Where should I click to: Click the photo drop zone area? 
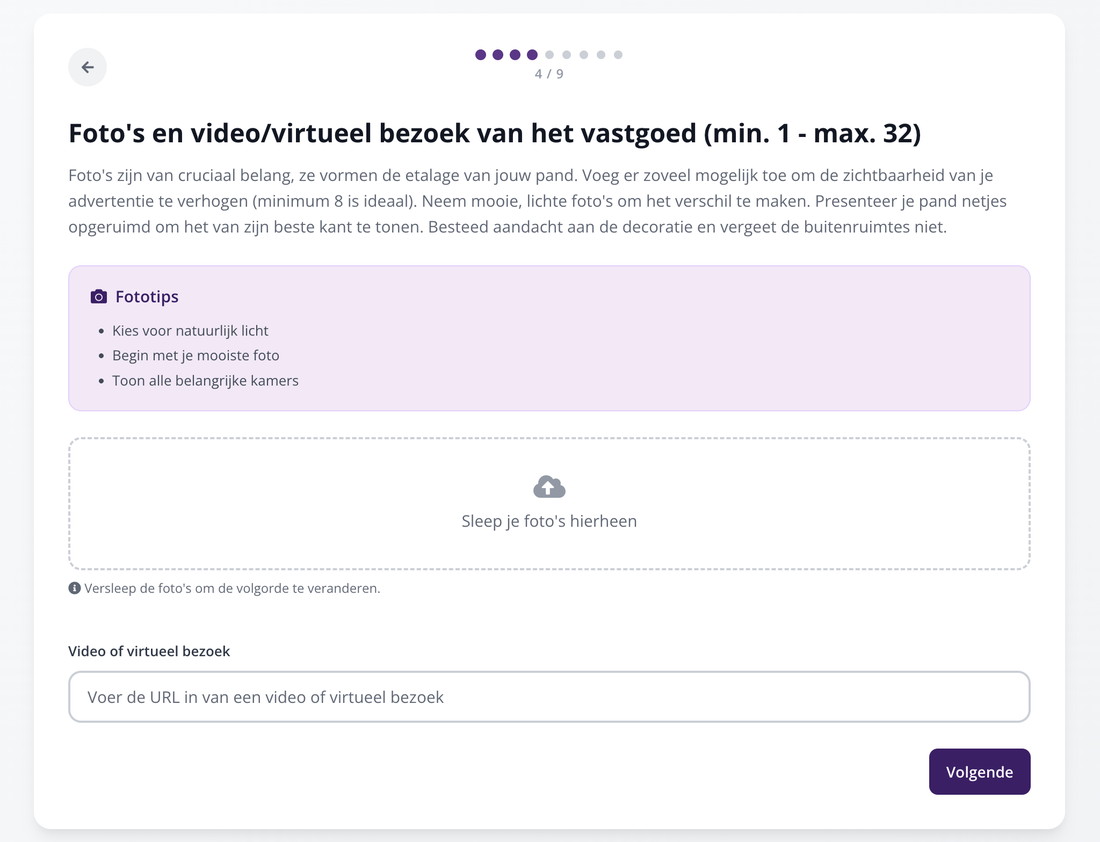[549, 504]
